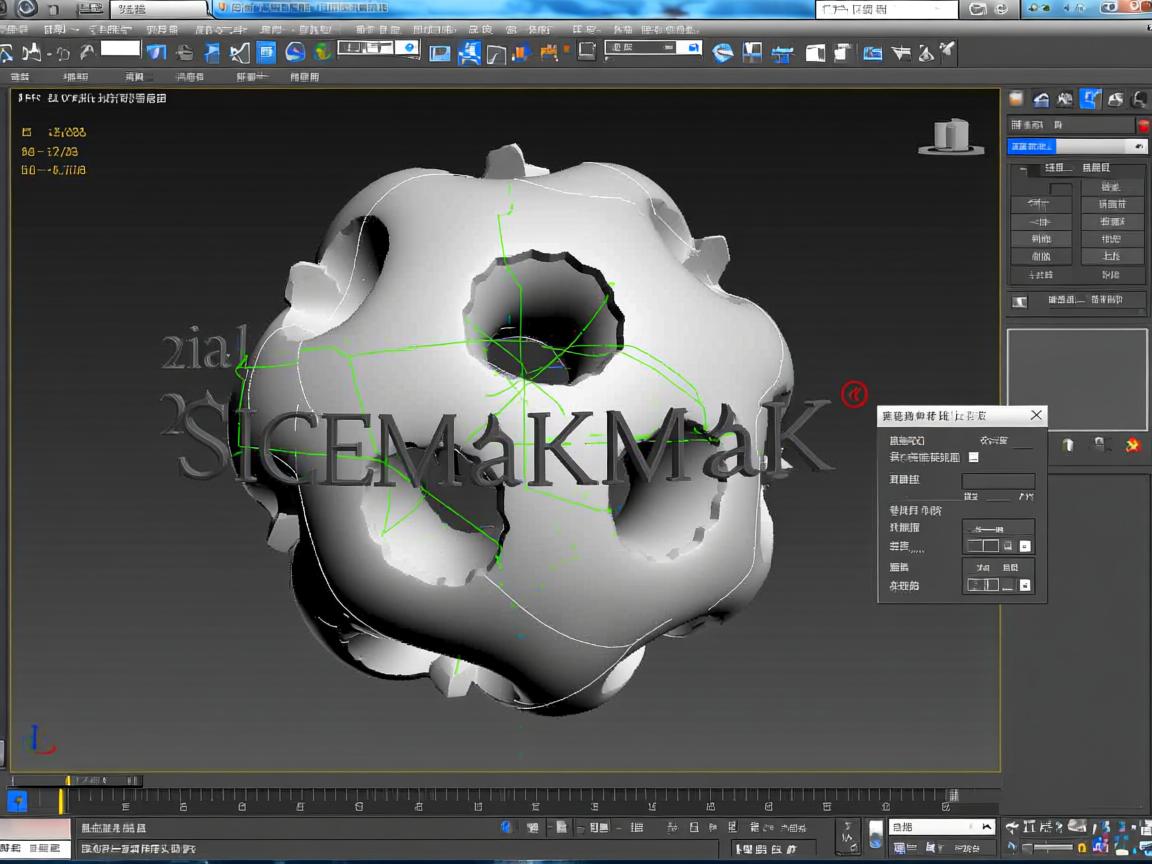Toggle the checkbox in the floating dialog

tap(973, 458)
